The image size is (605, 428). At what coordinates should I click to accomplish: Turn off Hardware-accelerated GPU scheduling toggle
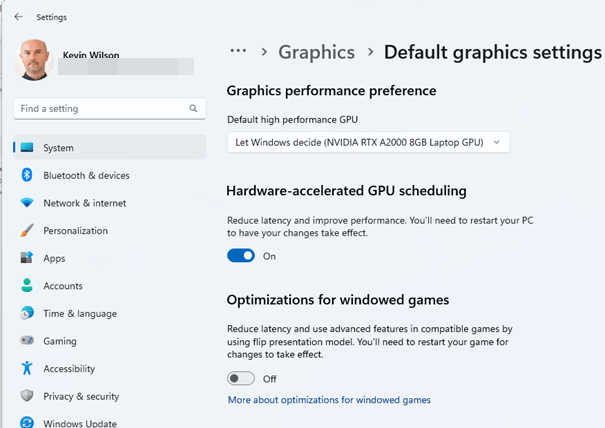click(x=241, y=256)
